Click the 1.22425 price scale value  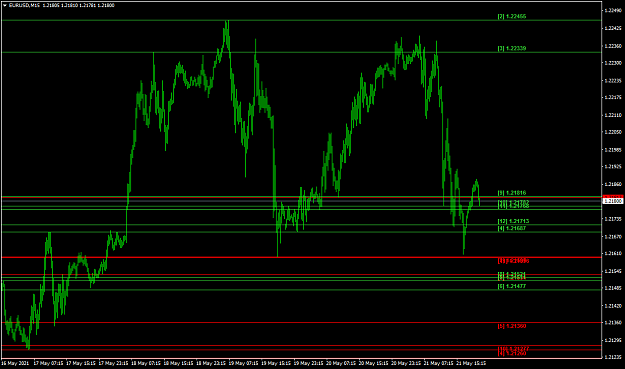613,28
